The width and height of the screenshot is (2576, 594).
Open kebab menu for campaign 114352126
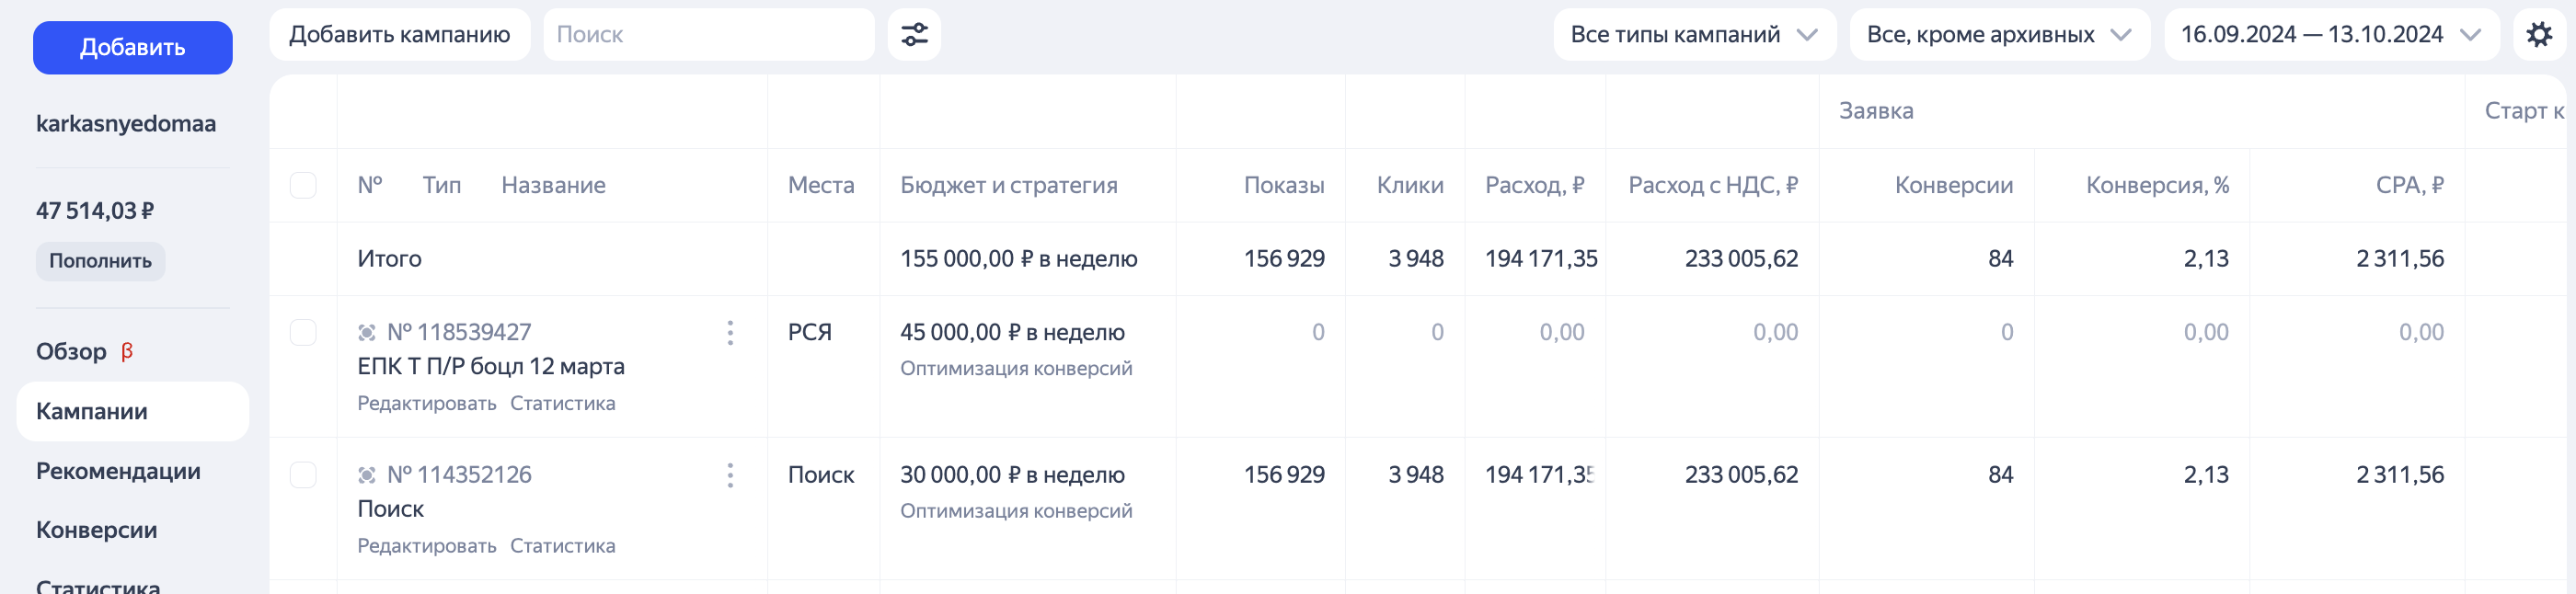pos(730,476)
